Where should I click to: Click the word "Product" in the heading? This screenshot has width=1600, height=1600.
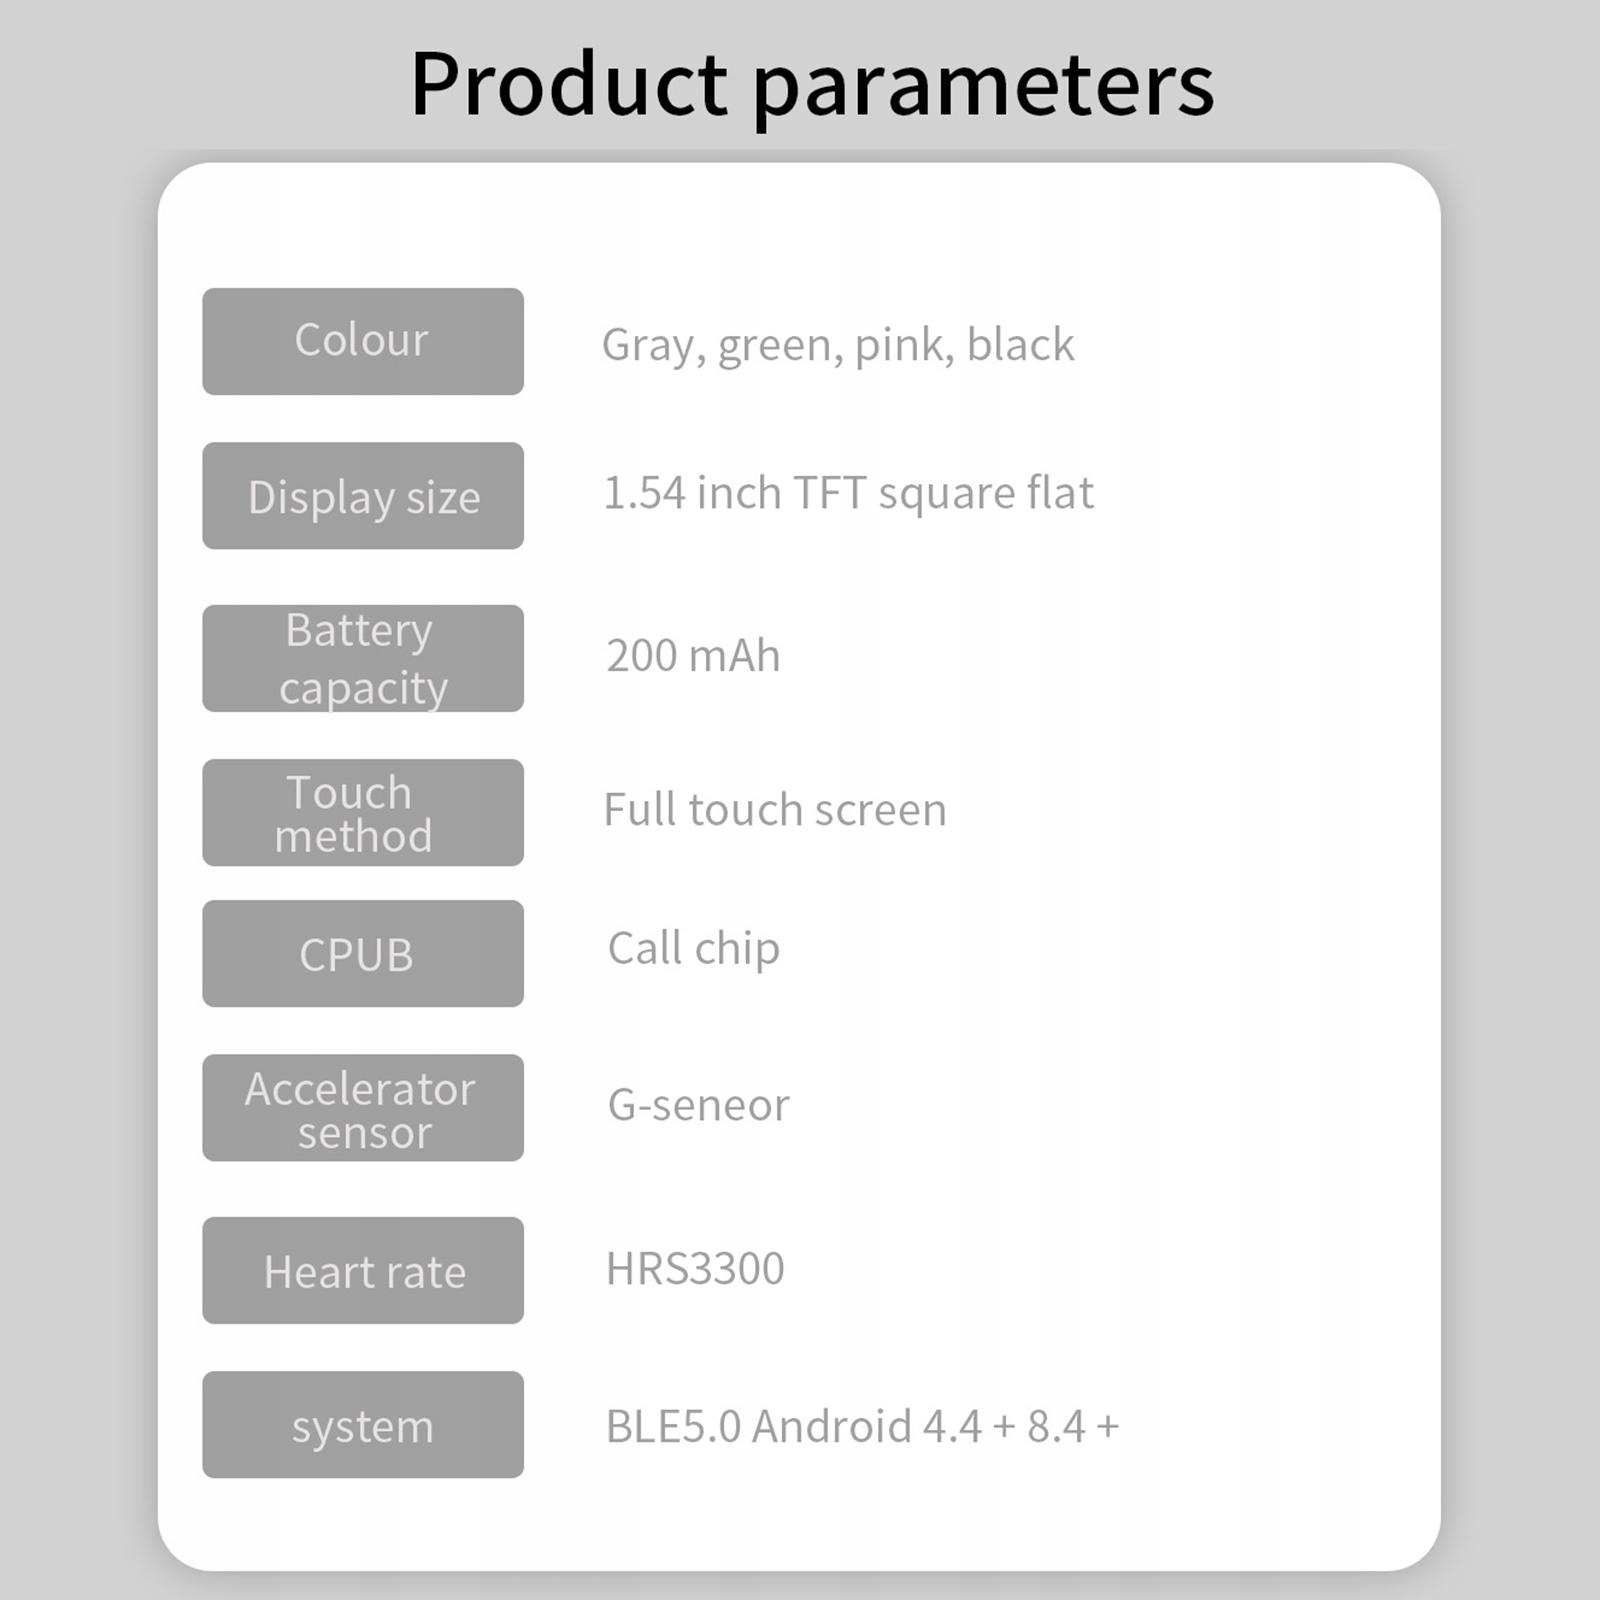569,84
